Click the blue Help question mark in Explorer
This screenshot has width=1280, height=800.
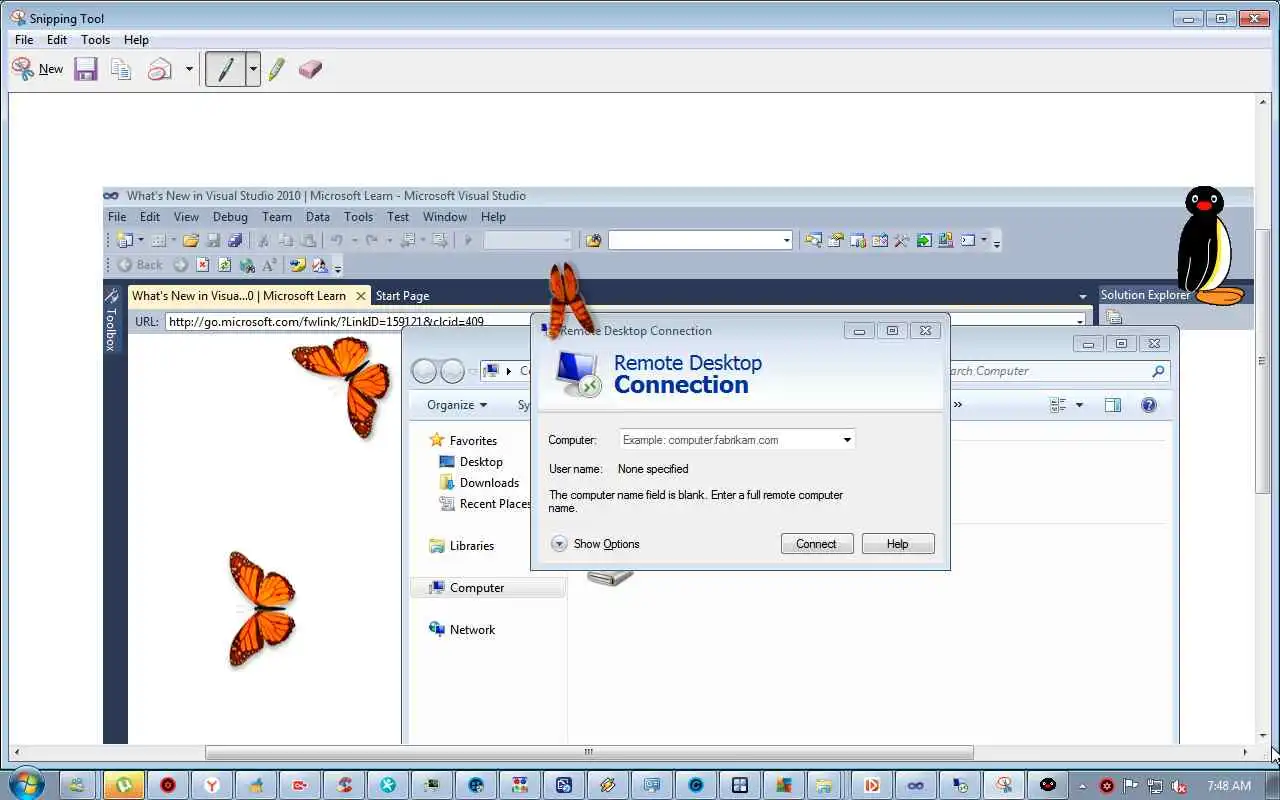1149,405
